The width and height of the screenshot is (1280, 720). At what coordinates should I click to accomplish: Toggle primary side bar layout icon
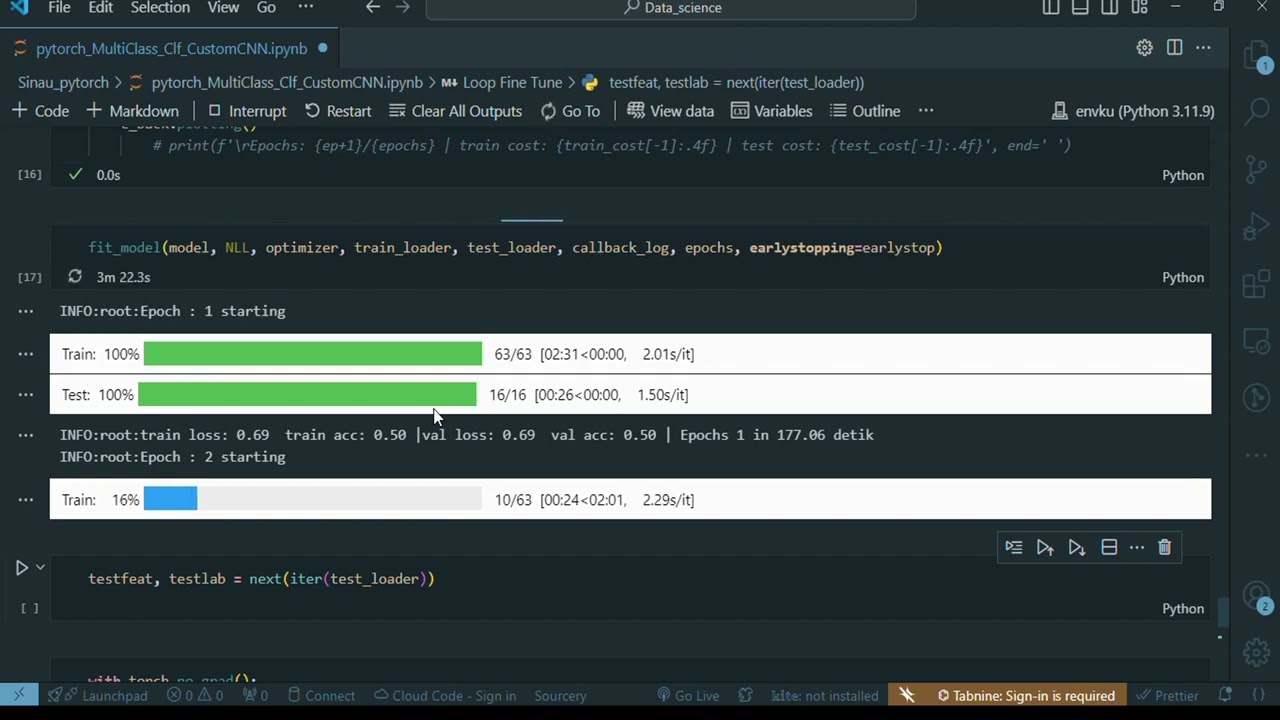click(x=1050, y=8)
